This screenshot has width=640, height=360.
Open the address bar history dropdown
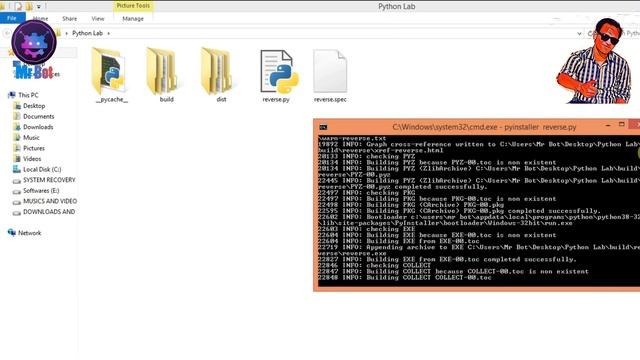(579, 33)
